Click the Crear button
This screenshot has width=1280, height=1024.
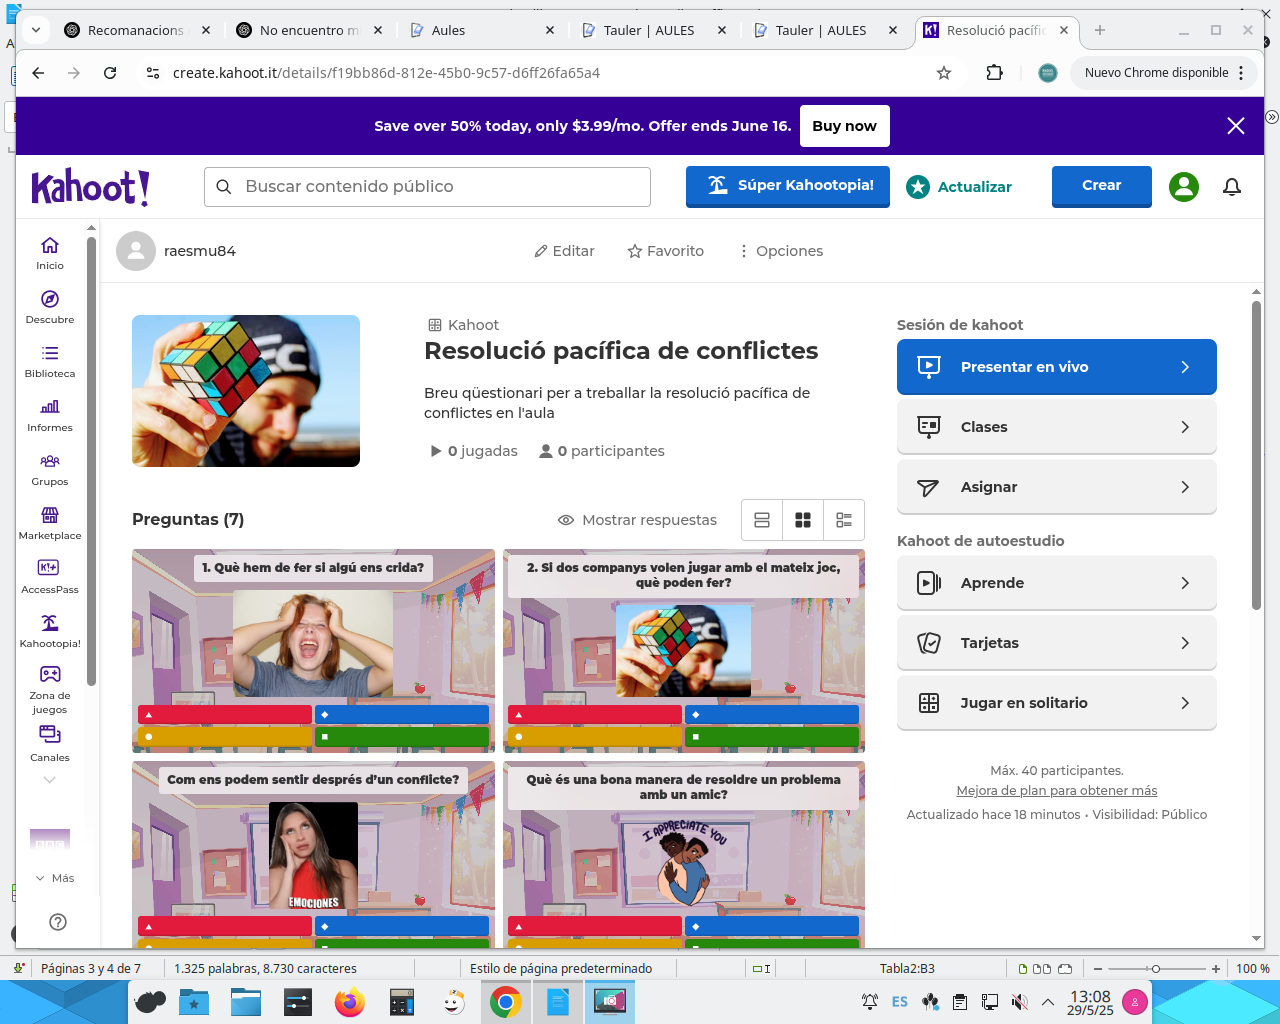coord(1102,186)
